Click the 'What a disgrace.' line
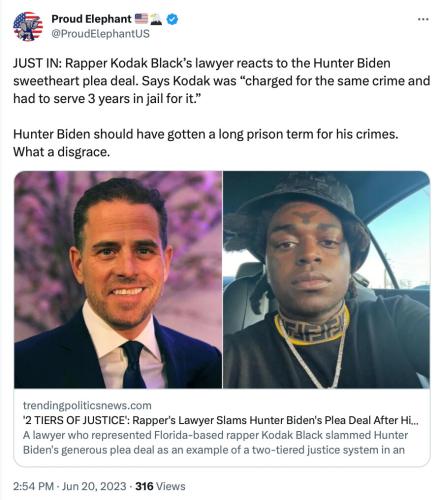This screenshot has width=439, height=500. coord(61,152)
